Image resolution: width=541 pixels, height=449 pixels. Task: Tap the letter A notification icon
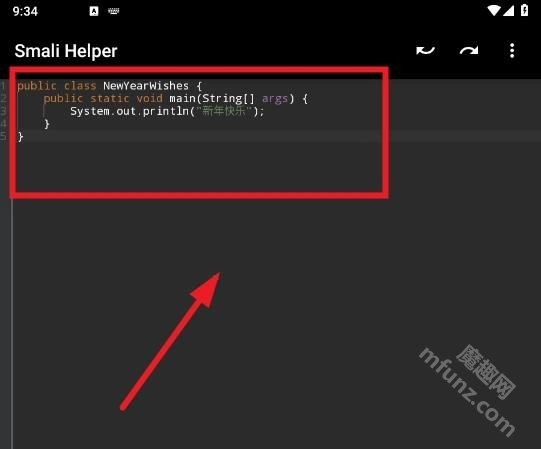[94, 11]
